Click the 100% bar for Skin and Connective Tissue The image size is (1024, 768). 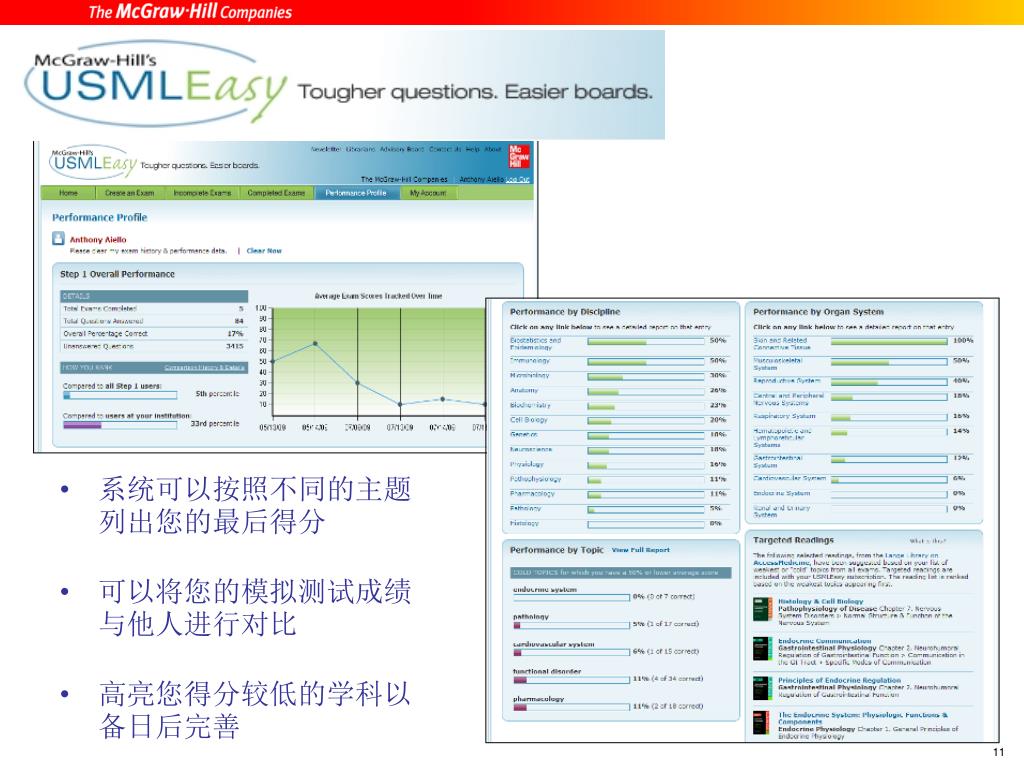(889, 341)
